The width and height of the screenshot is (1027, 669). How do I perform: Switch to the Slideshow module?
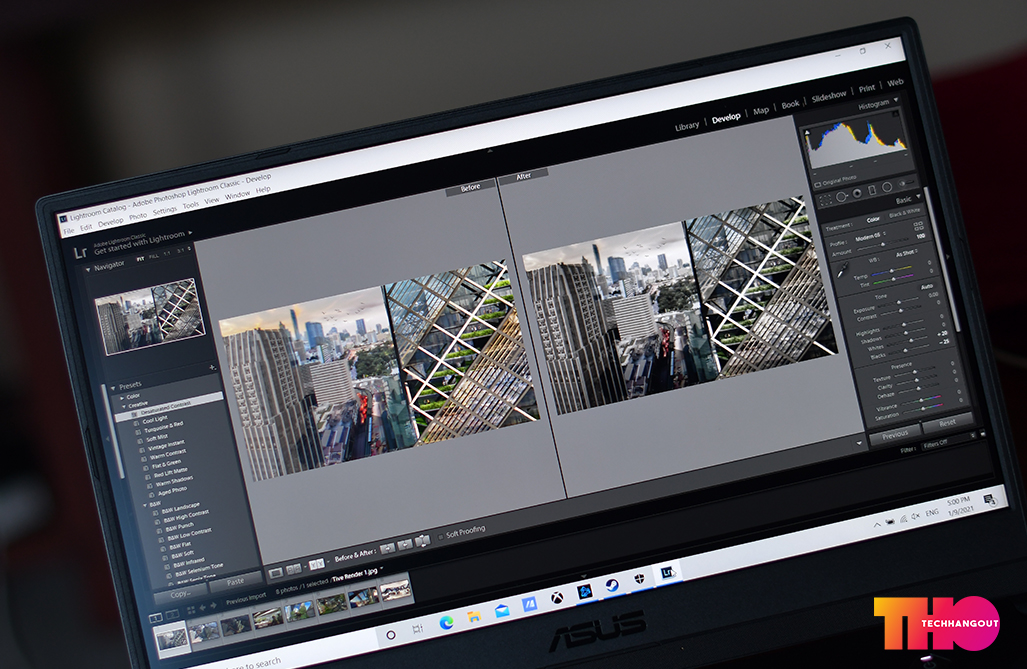click(829, 96)
